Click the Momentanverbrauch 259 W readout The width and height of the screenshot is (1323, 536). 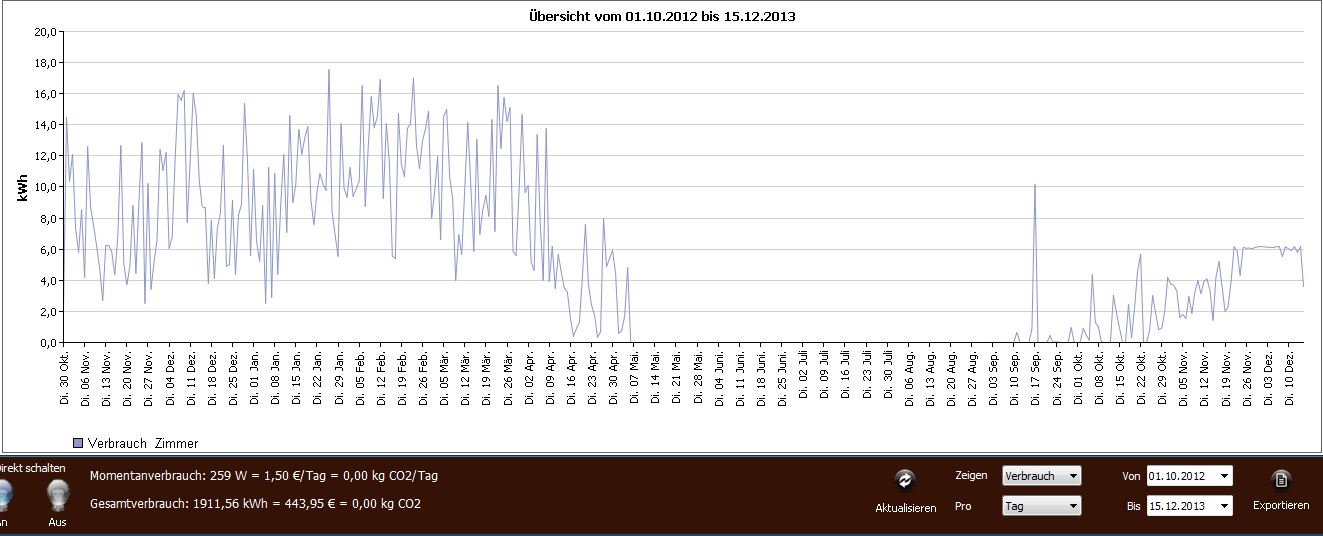coord(263,476)
